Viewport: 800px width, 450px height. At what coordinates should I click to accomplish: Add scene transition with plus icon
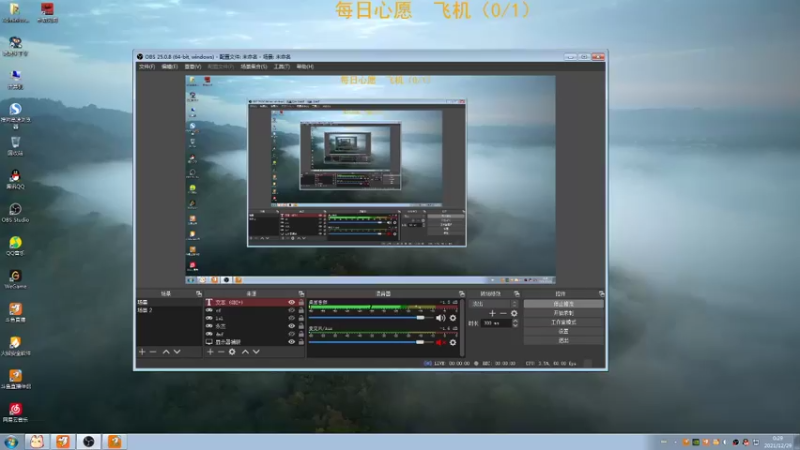(492, 313)
